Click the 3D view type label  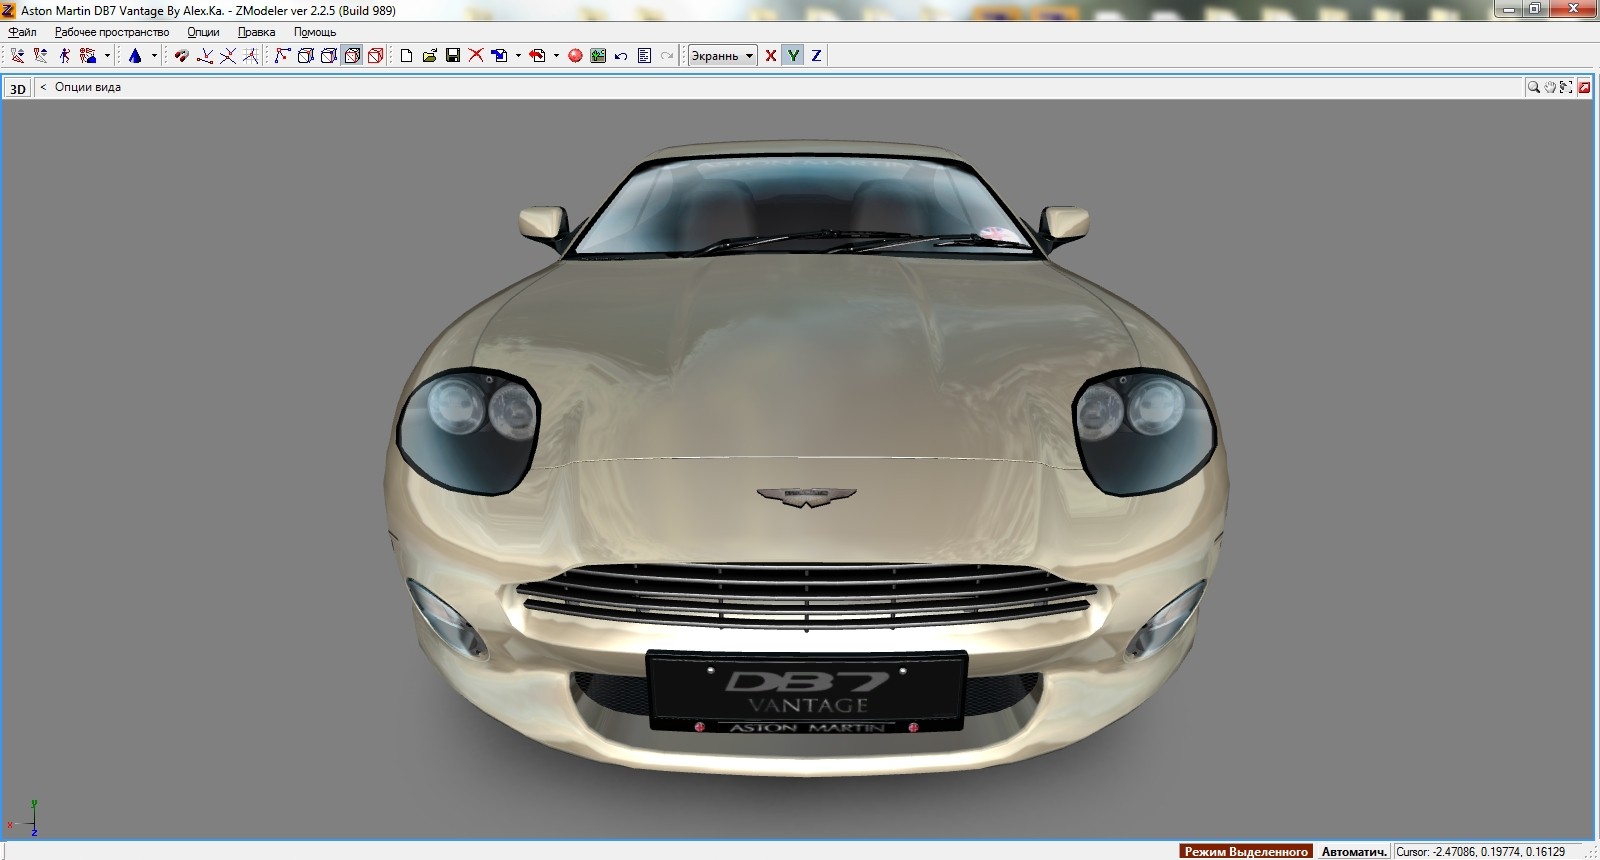(x=18, y=89)
